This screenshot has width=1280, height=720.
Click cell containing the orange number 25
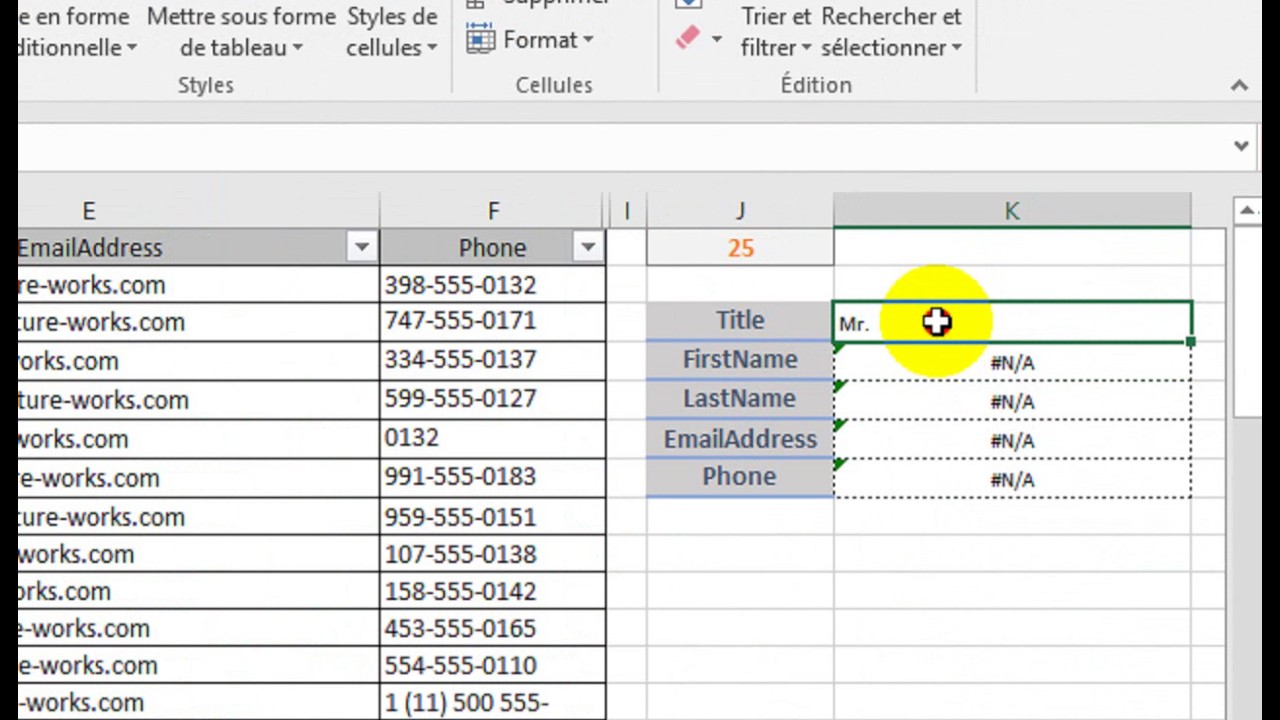tap(740, 248)
